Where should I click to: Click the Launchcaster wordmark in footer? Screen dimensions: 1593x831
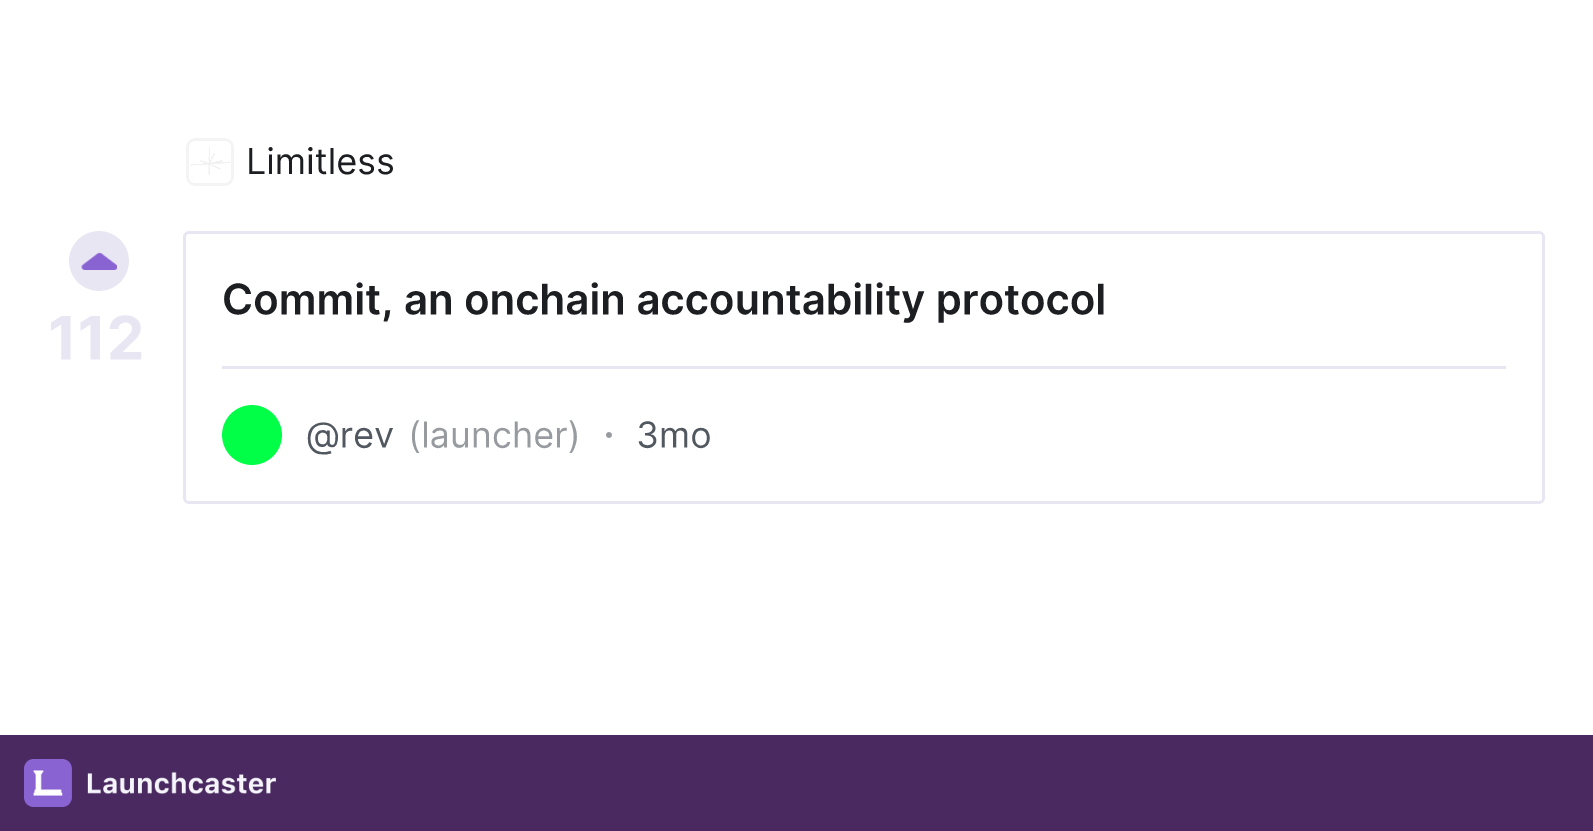[x=181, y=783]
